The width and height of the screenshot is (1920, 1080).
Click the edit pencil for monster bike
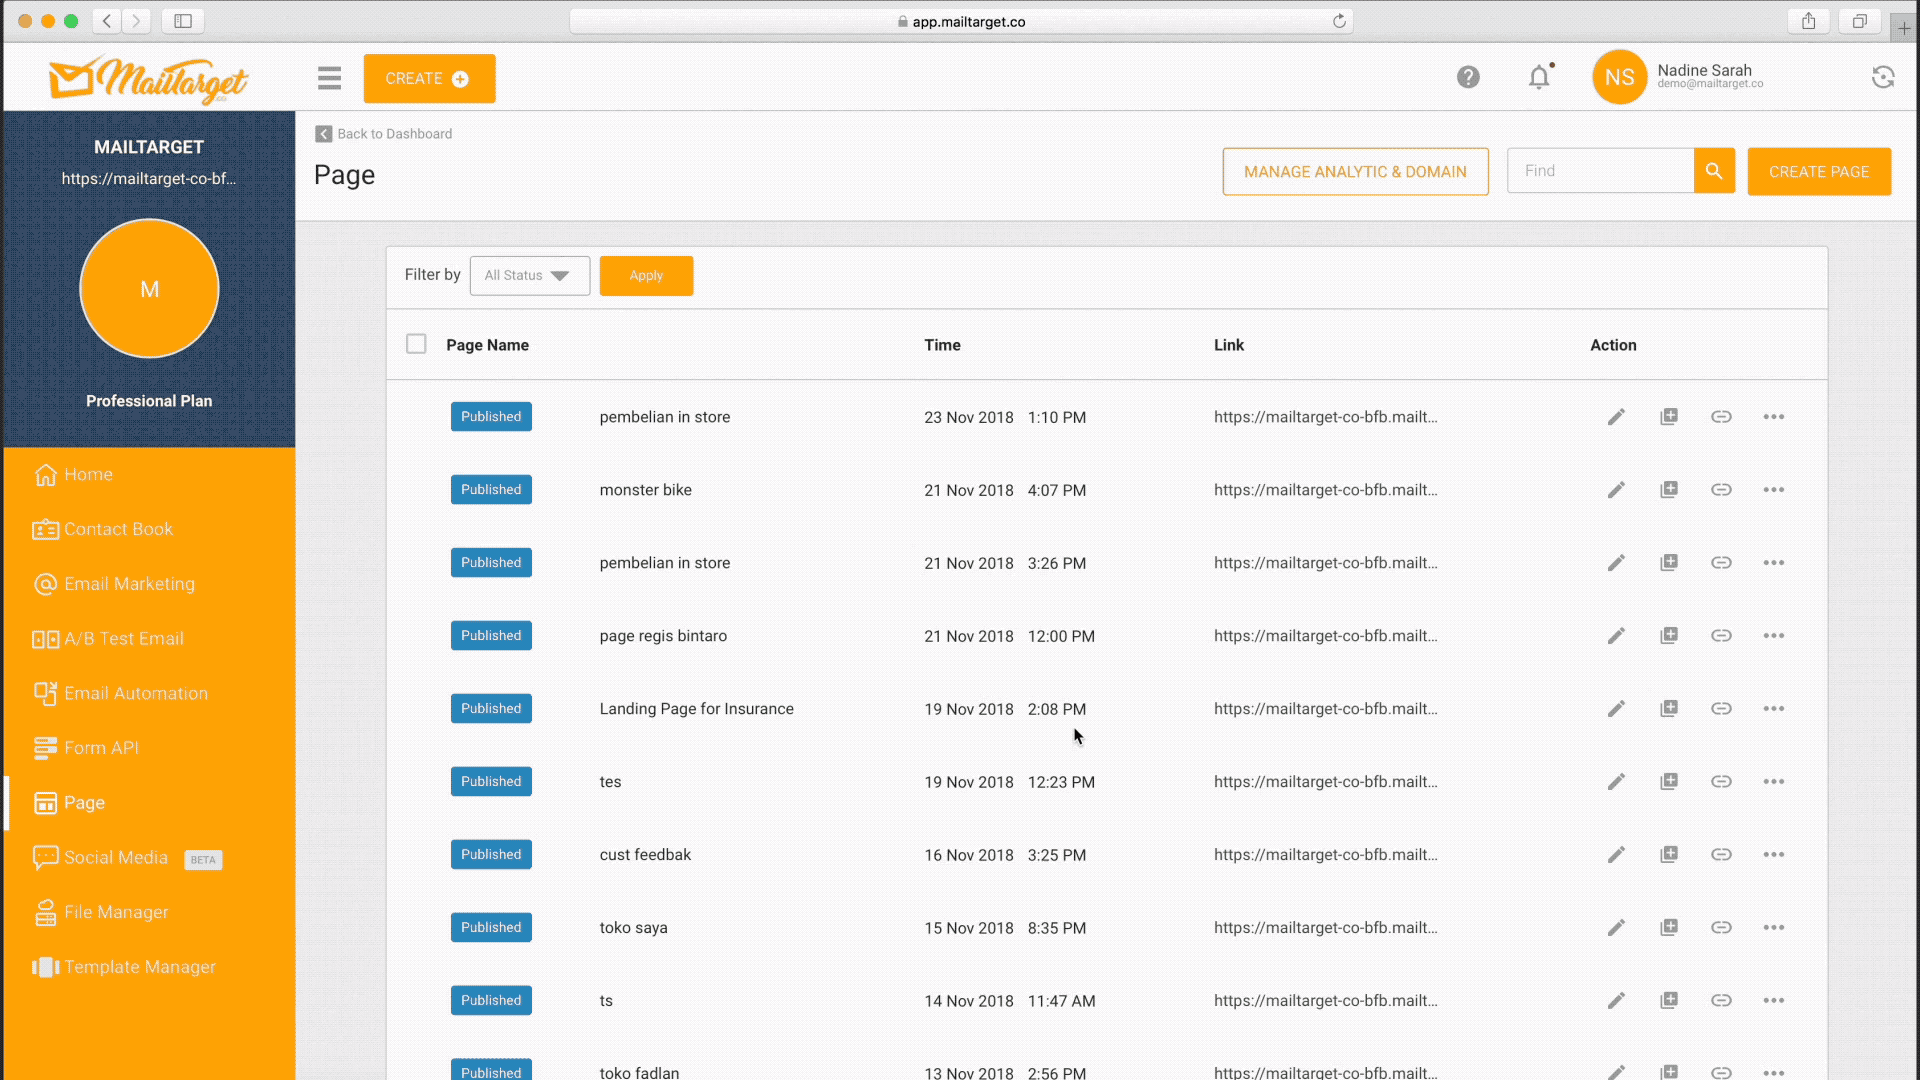click(1616, 490)
